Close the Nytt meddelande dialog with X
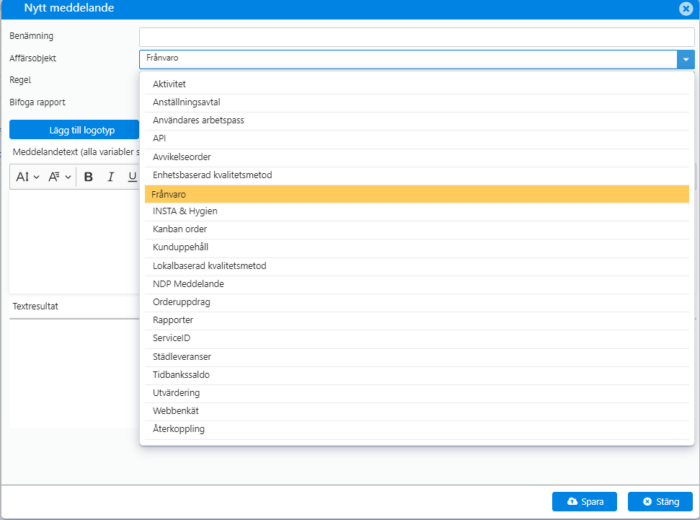 (x=686, y=8)
